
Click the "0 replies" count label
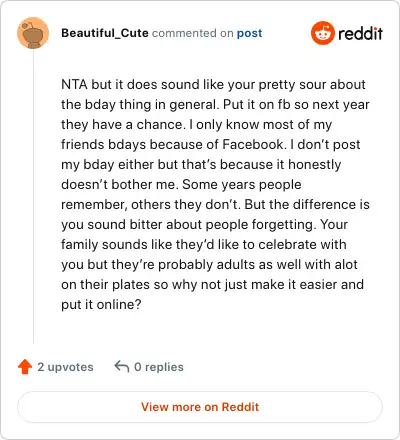159,367
